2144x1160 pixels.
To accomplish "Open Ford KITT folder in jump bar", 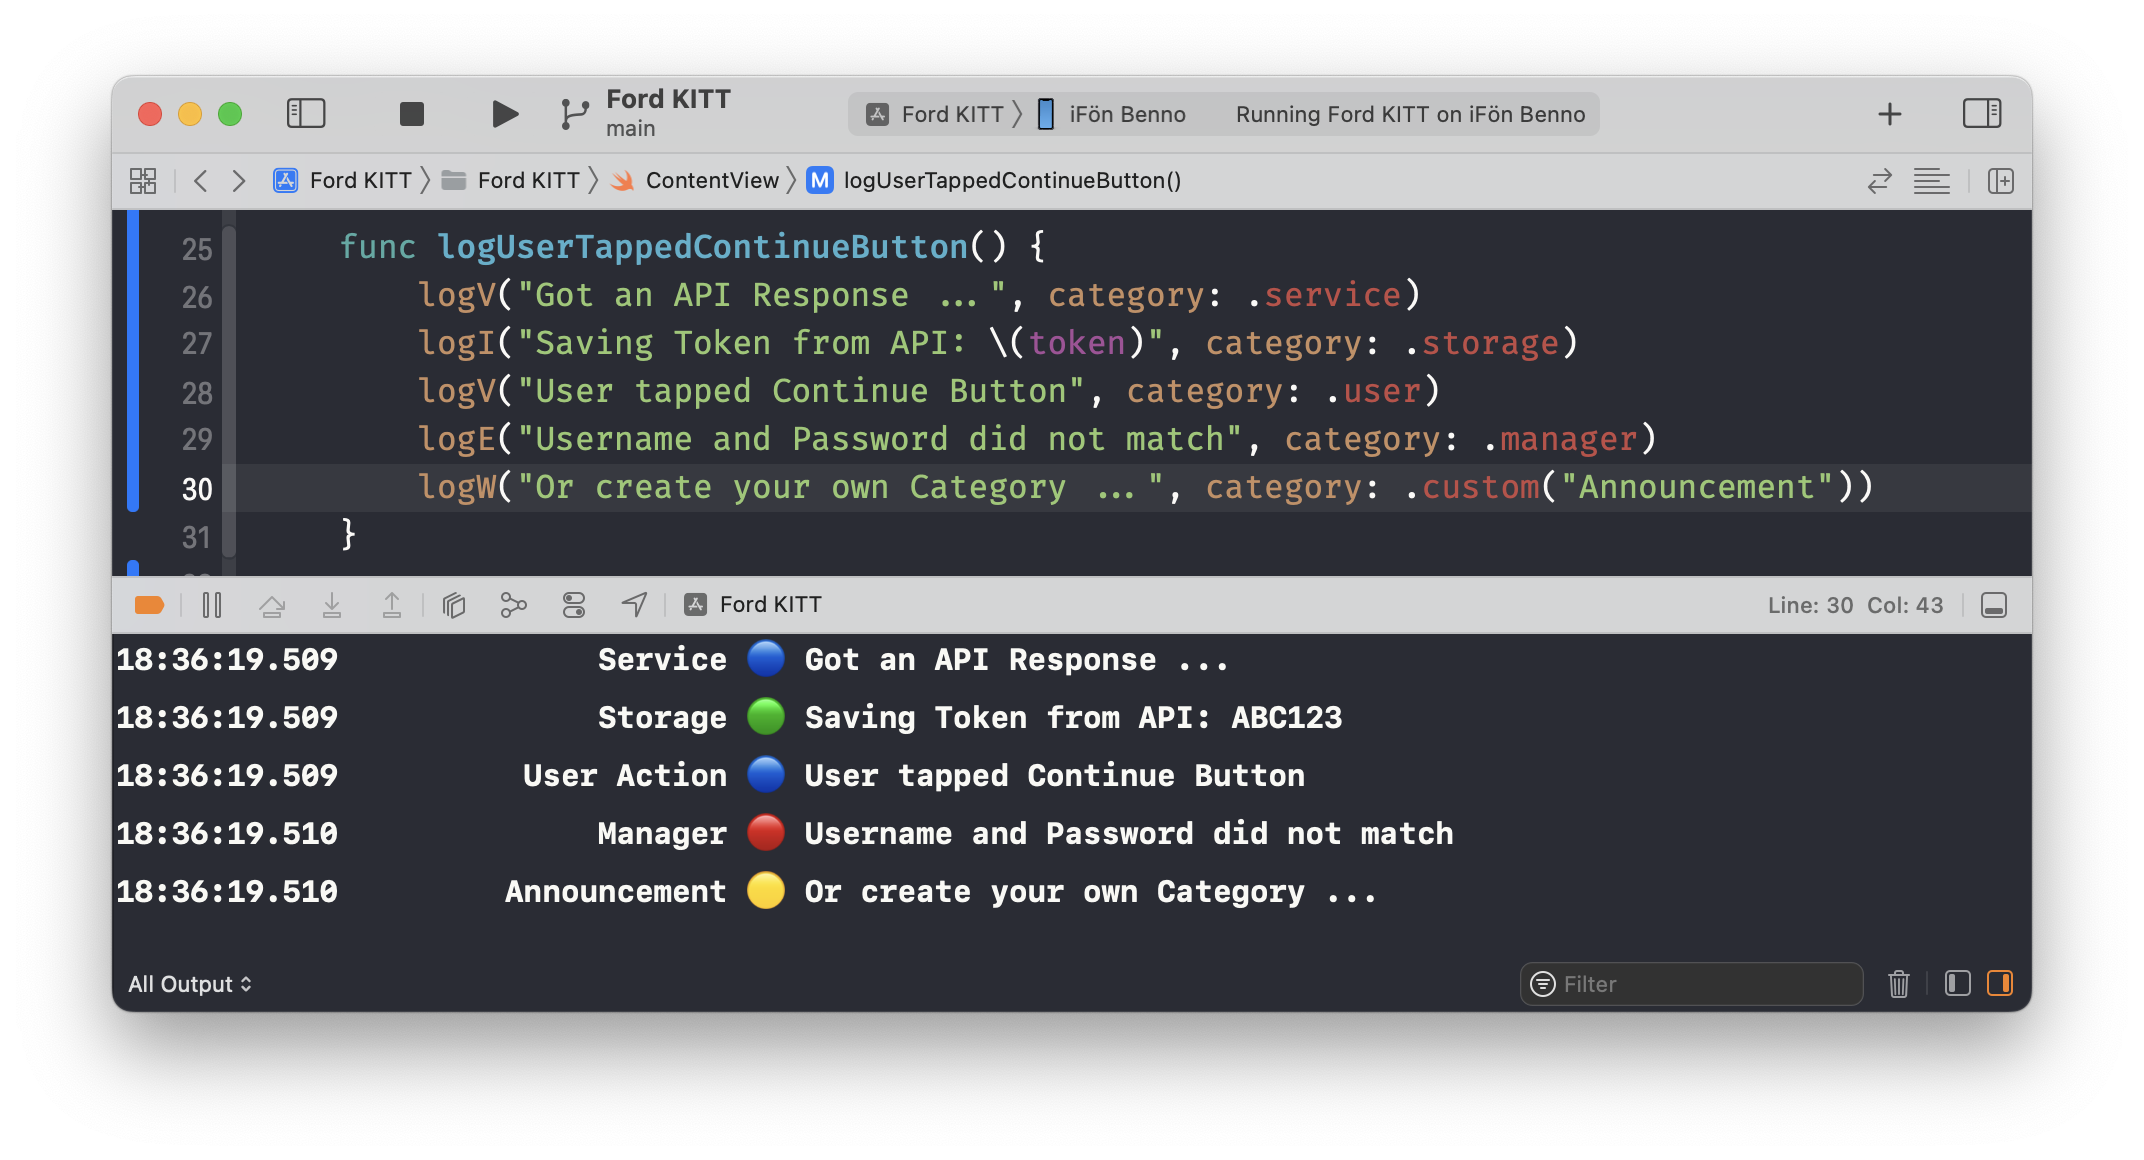I will click(x=511, y=181).
